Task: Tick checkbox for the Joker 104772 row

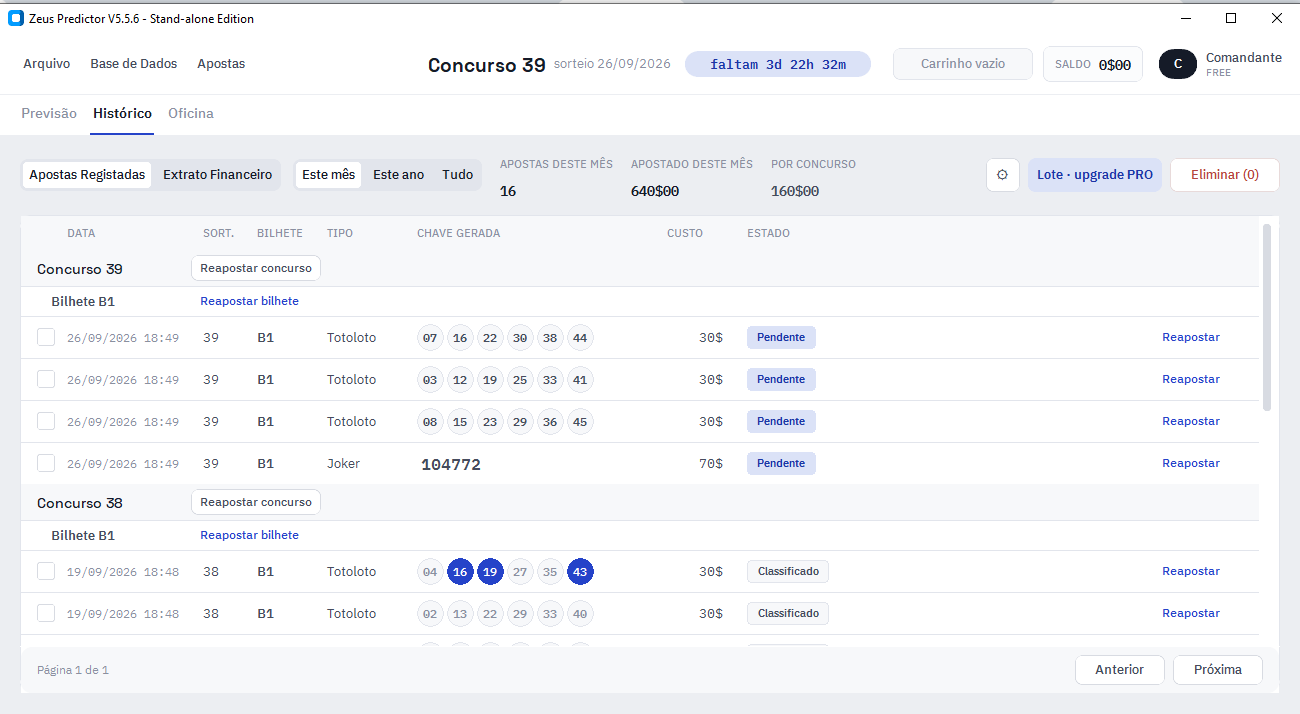Action: (x=46, y=463)
